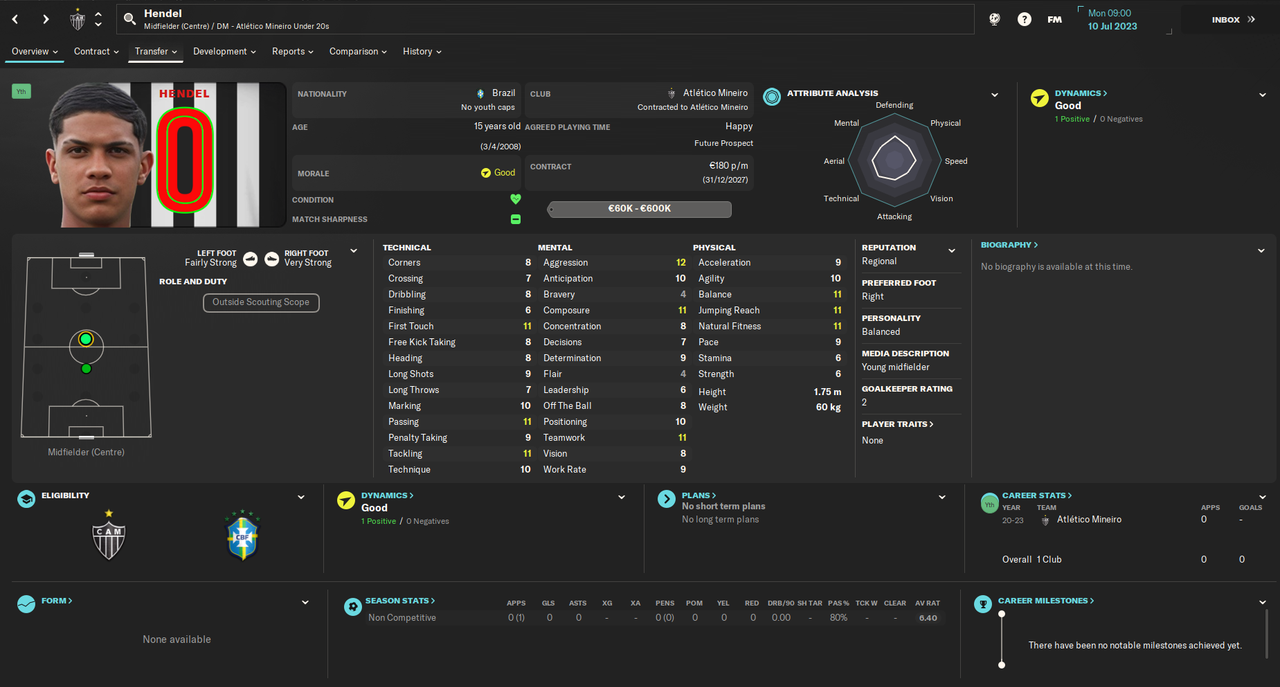Open the Comparison tab
Image resolution: width=1280 pixels, height=687 pixels.
tap(359, 51)
